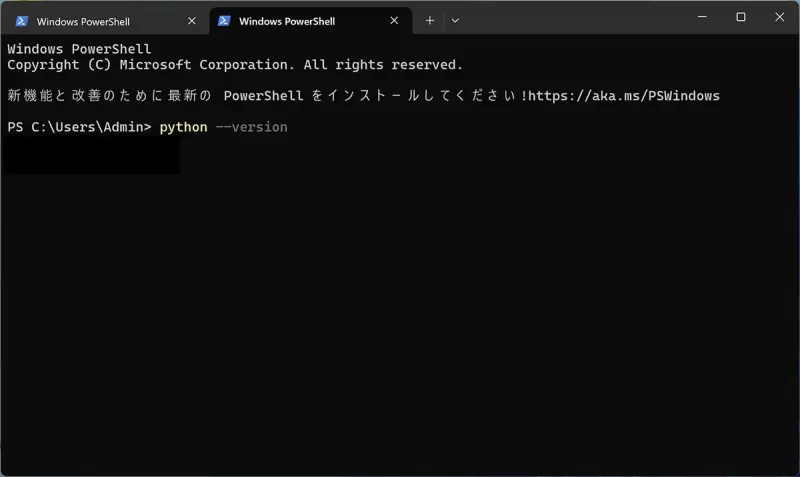The image size is (800, 477).
Task: Expand the new tab profile dropdown chevron
Action: click(455, 21)
